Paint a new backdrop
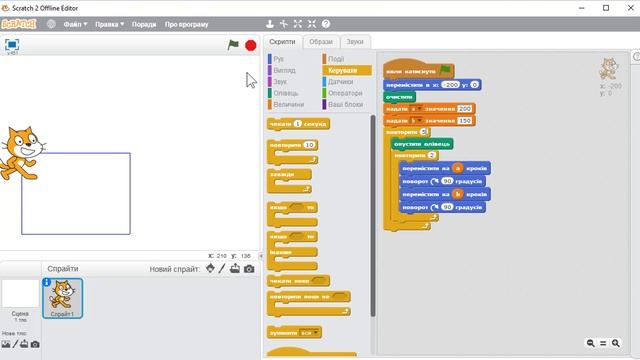The width and height of the screenshot is (640, 360). 16,344
